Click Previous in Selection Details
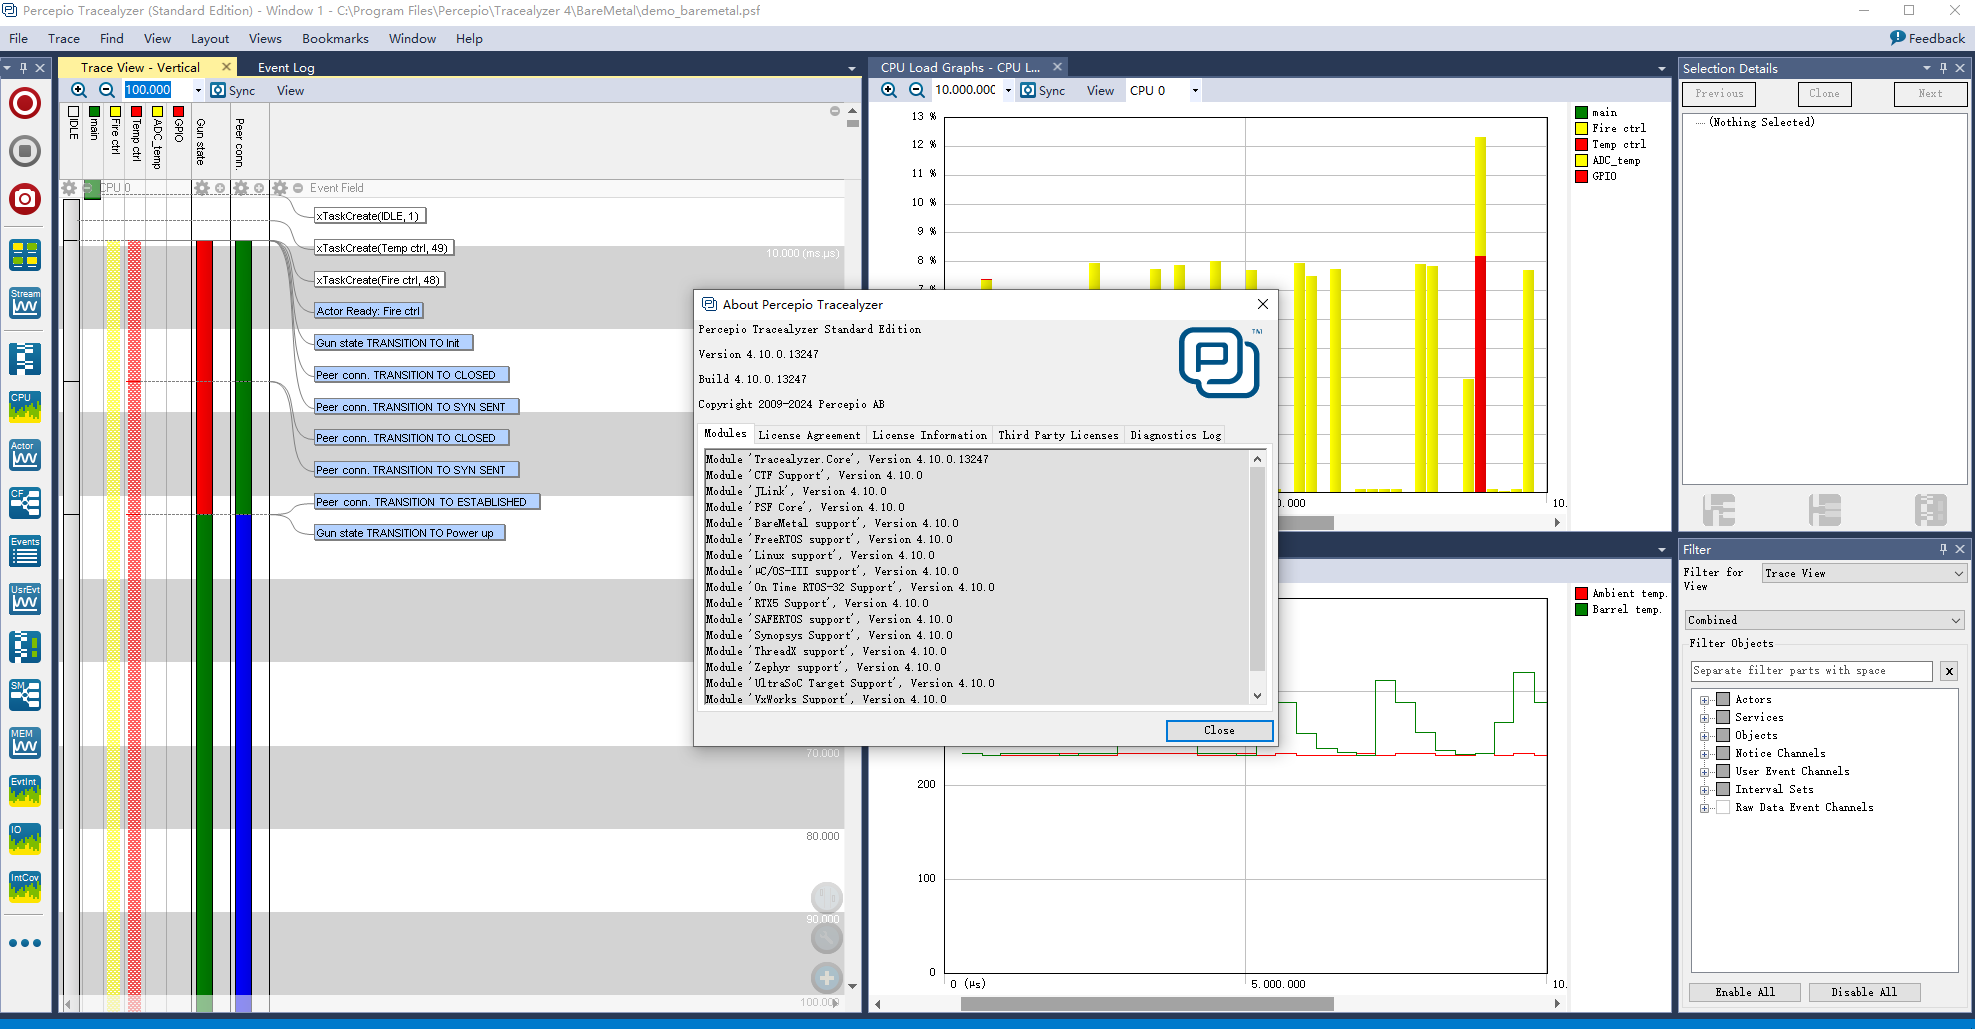The width and height of the screenshot is (1975, 1029). click(x=1719, y=93)
